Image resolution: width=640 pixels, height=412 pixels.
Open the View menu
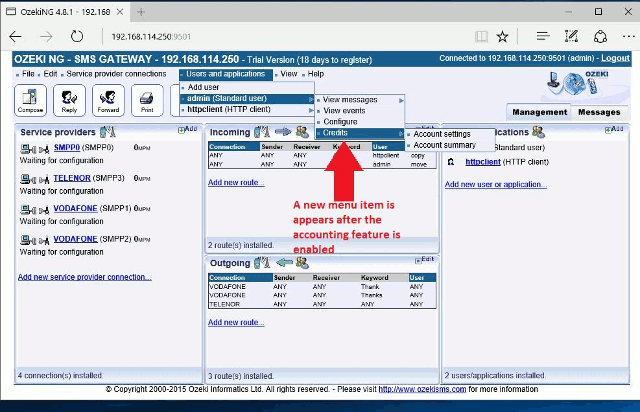coord(289,74)
